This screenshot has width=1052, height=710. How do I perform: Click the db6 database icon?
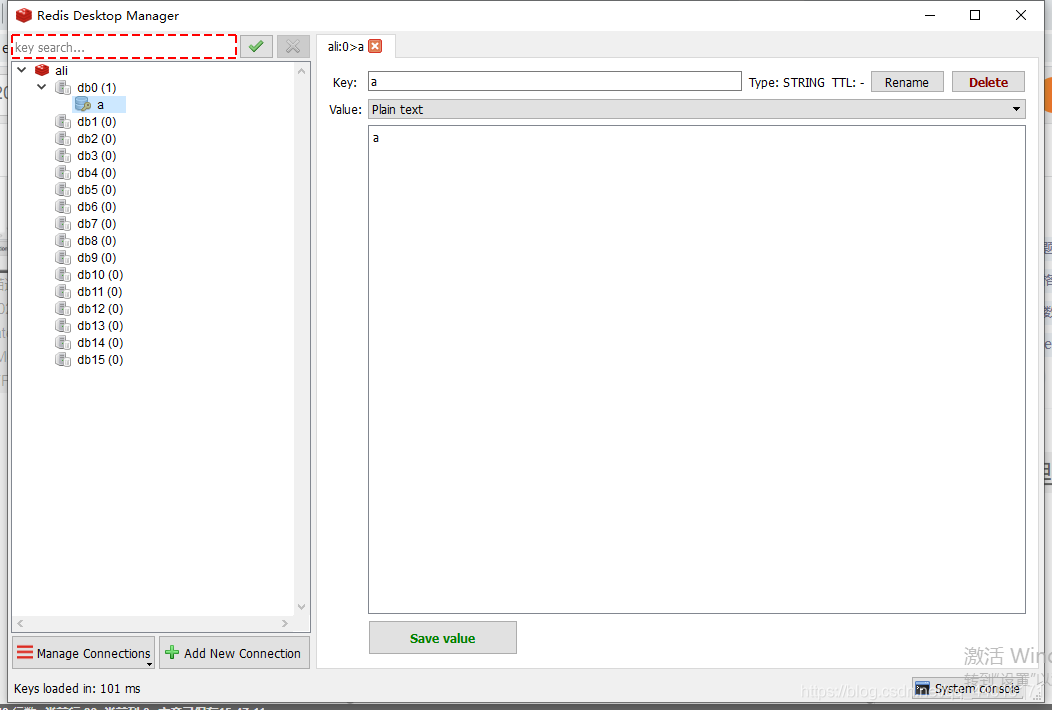tap(63, 207)
